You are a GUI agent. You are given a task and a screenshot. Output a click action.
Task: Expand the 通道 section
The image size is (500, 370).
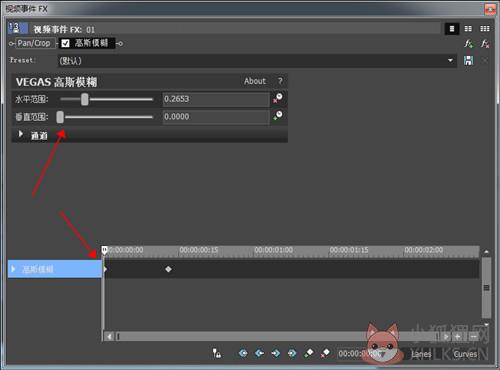(x=21, y=134)
